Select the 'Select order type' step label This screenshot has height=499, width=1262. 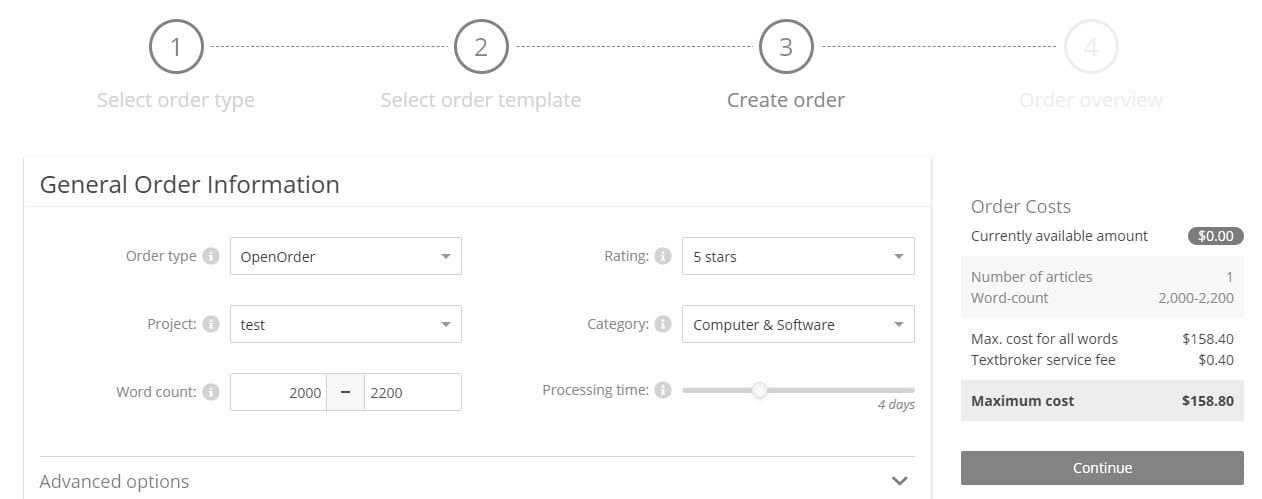[x=176, y=100]
